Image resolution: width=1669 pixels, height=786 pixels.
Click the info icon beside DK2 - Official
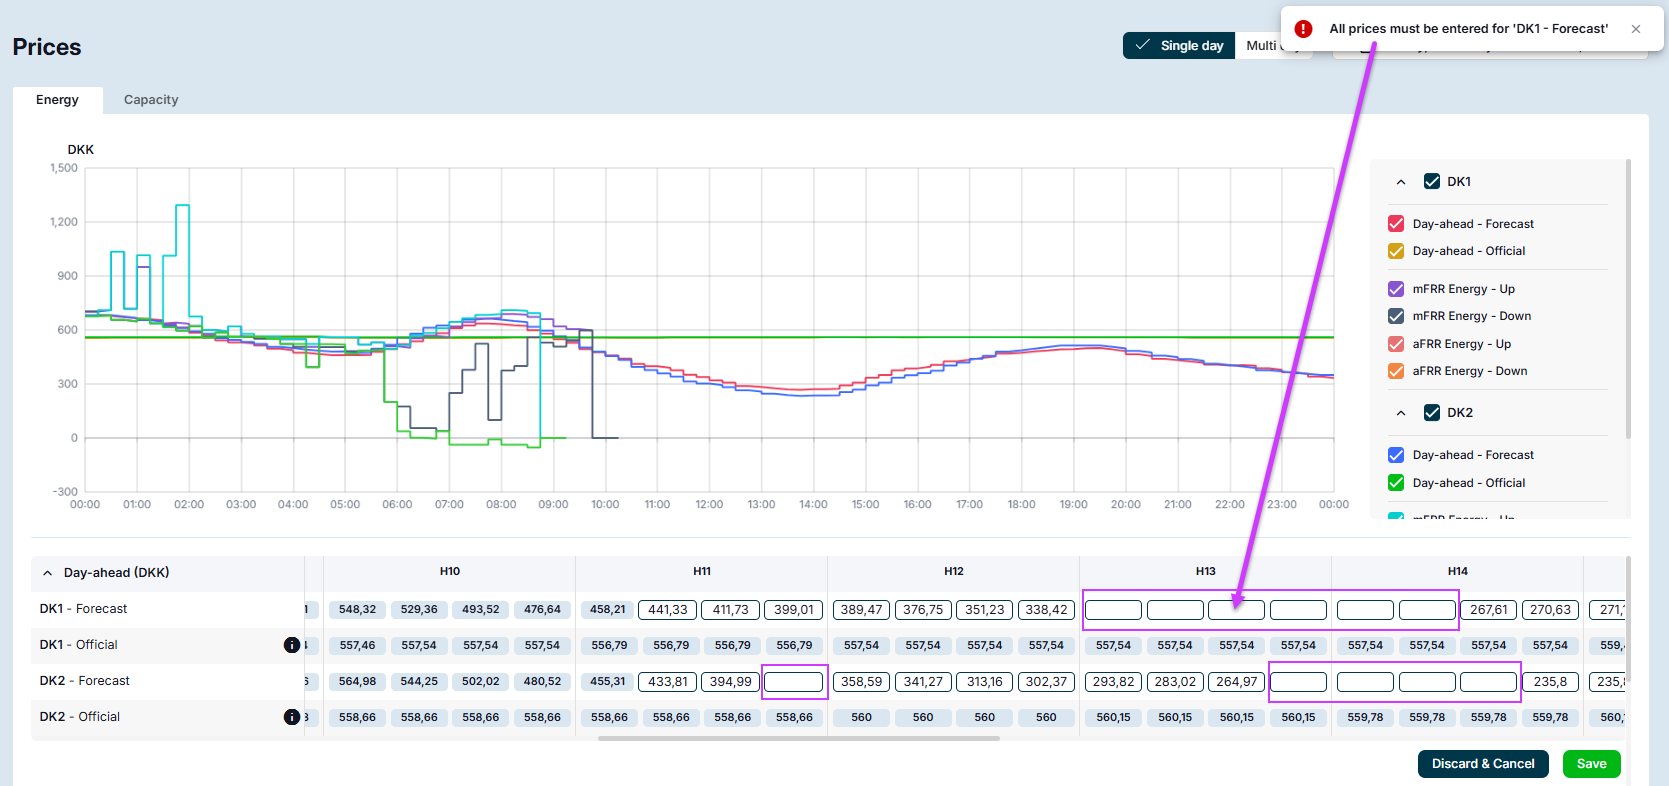click(292, 717)
